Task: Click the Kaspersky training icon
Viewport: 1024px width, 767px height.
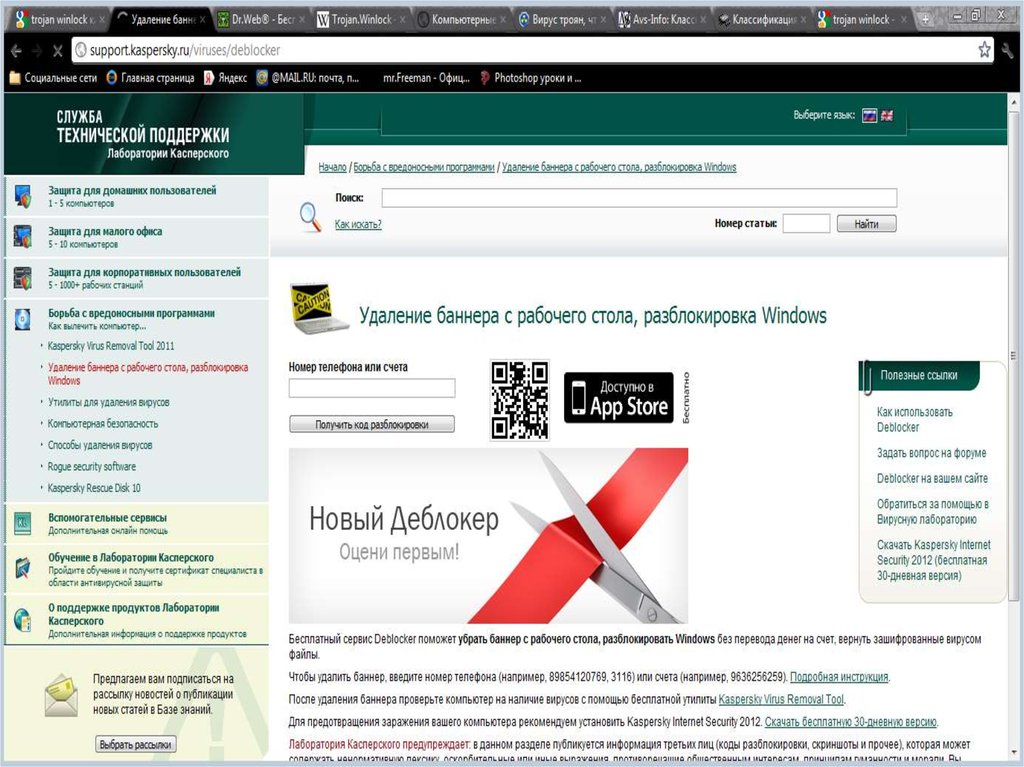Action: 23,567
